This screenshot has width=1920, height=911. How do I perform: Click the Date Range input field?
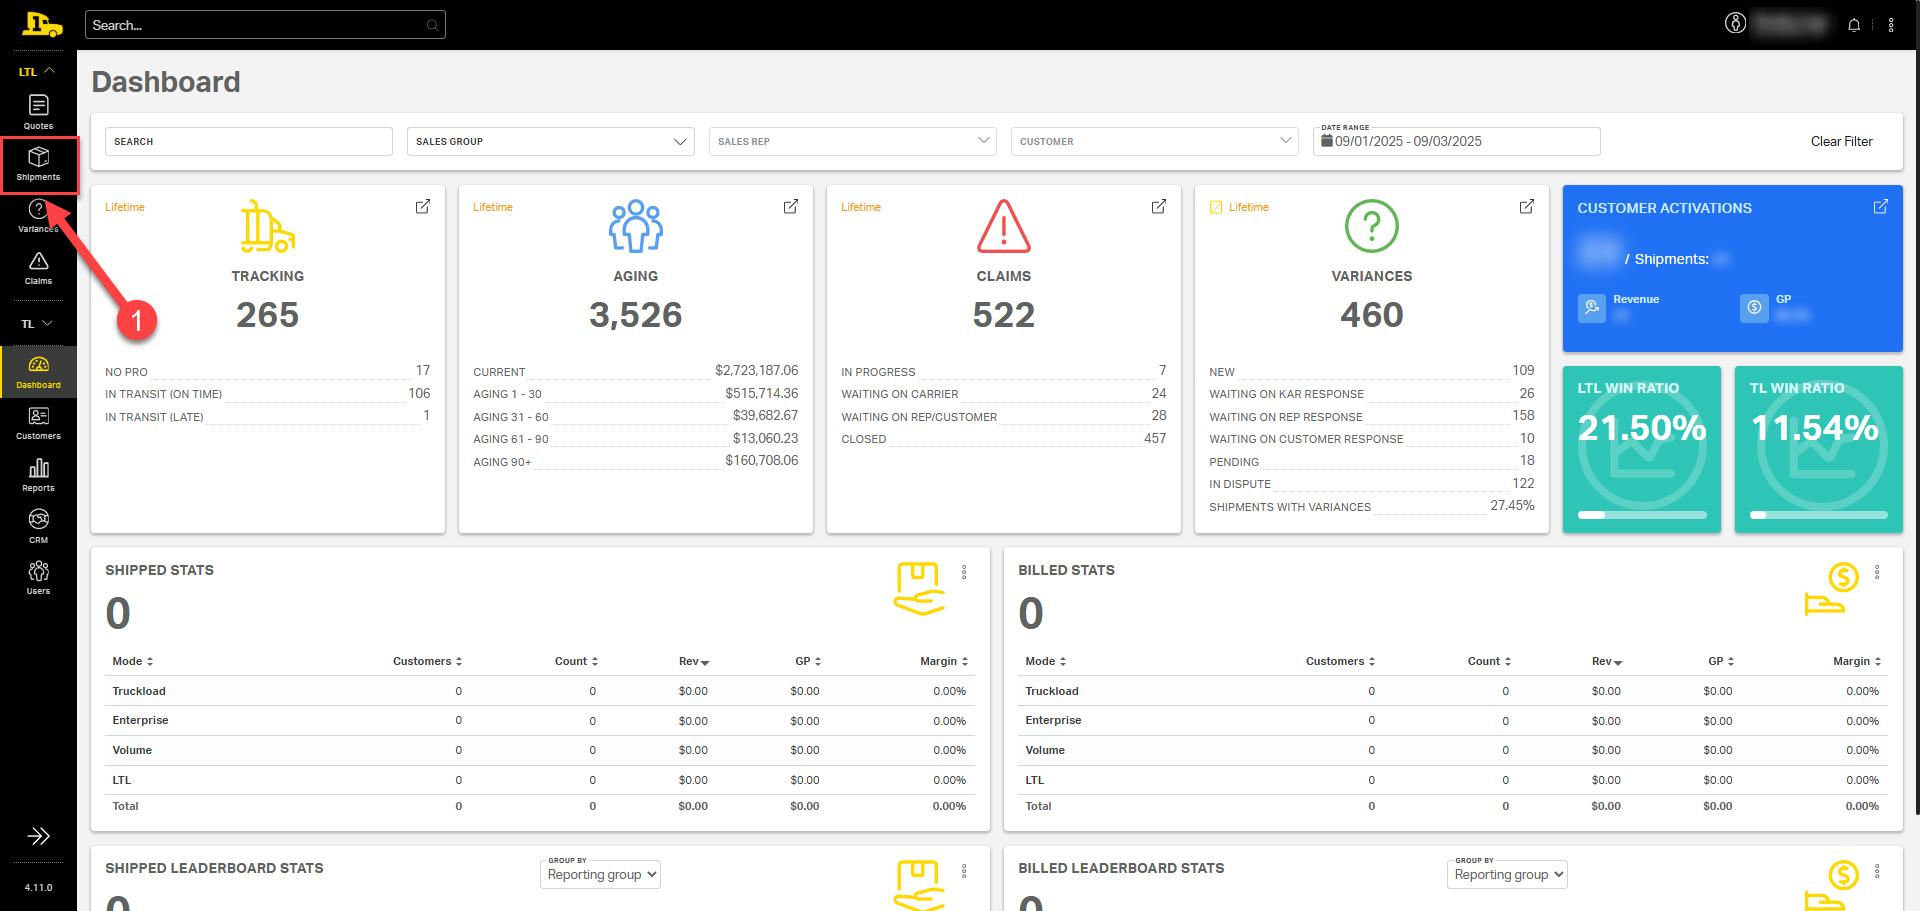pyautogui.click(x=1456, y=141)
